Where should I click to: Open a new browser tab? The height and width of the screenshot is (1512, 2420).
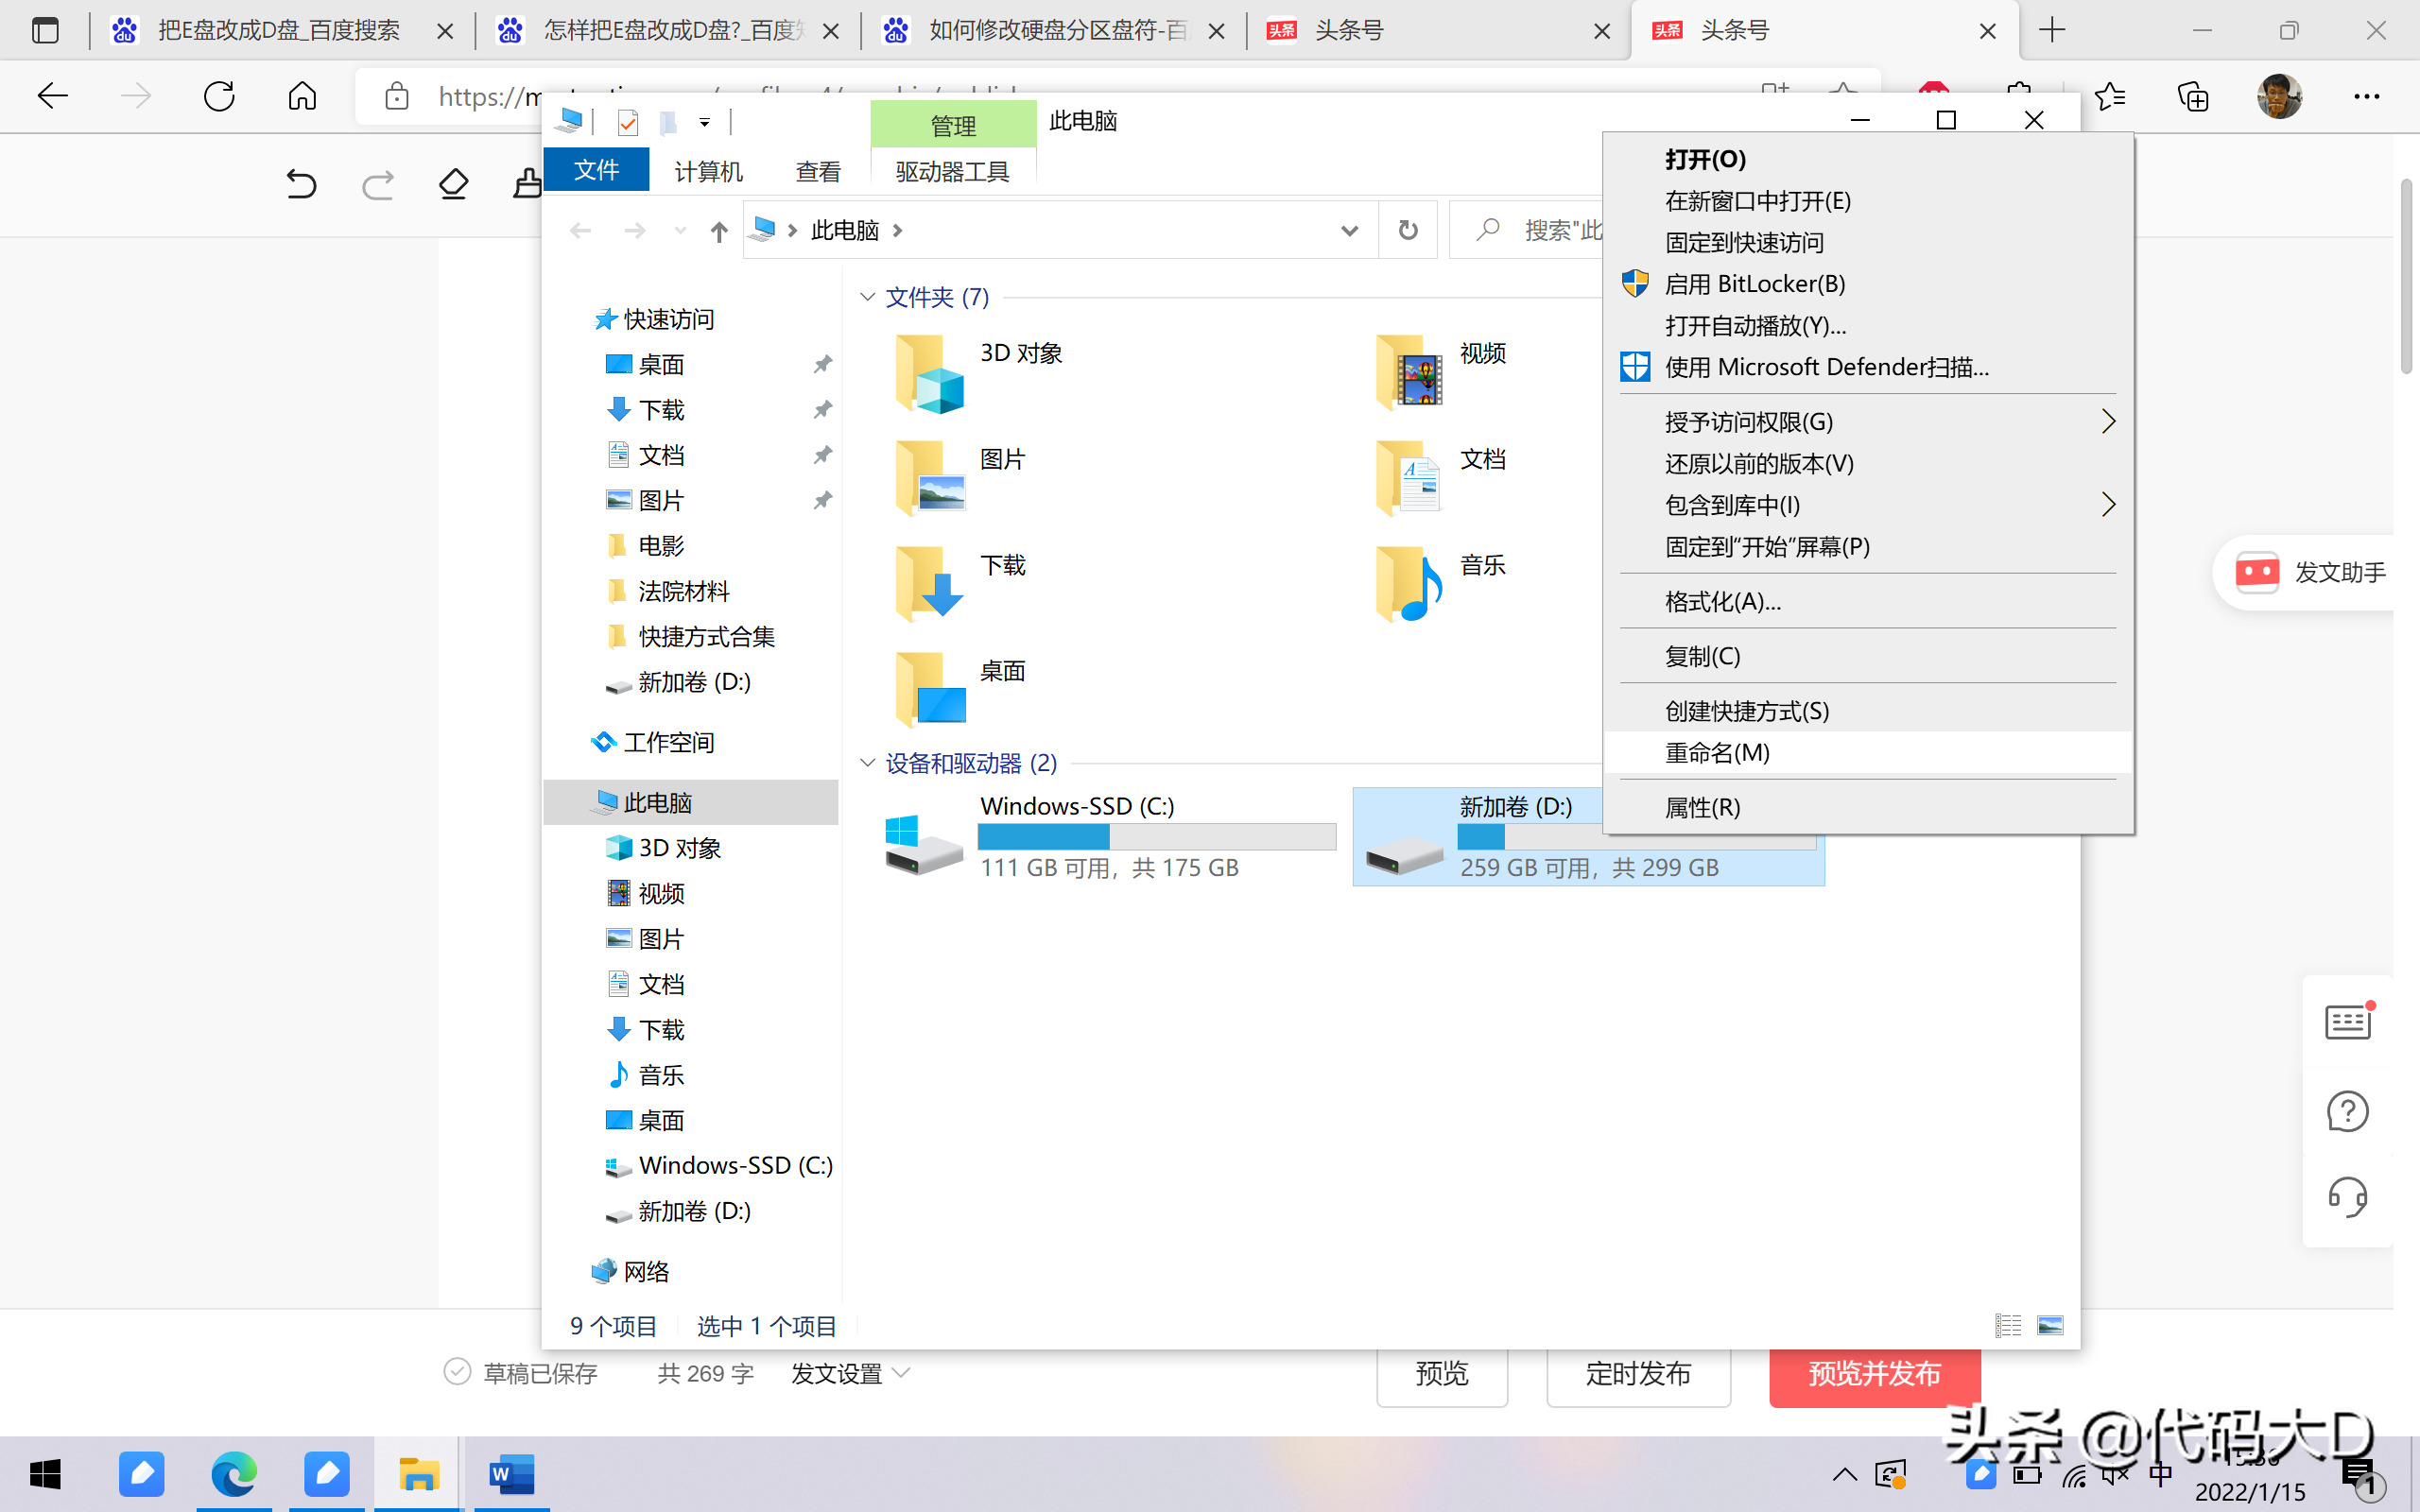[x=2052, y=30]
